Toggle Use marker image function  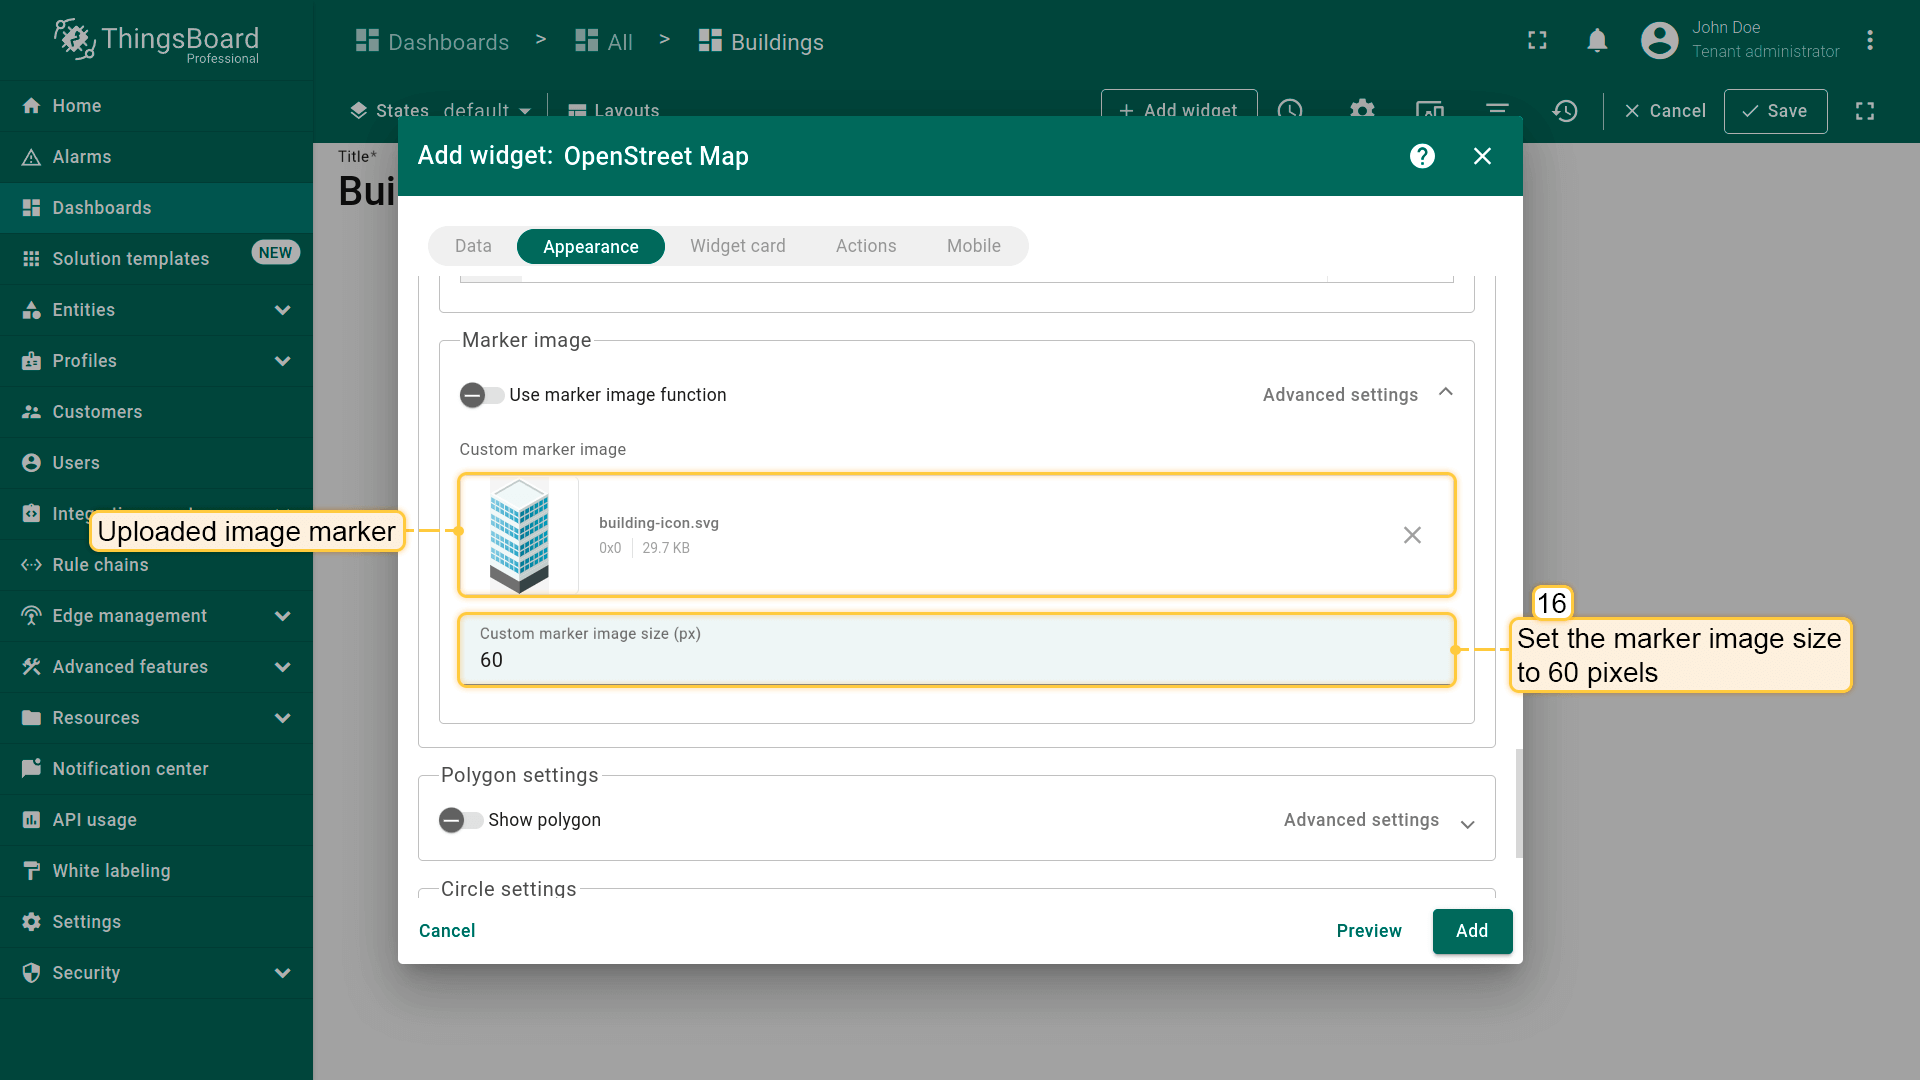click(482, 395)
